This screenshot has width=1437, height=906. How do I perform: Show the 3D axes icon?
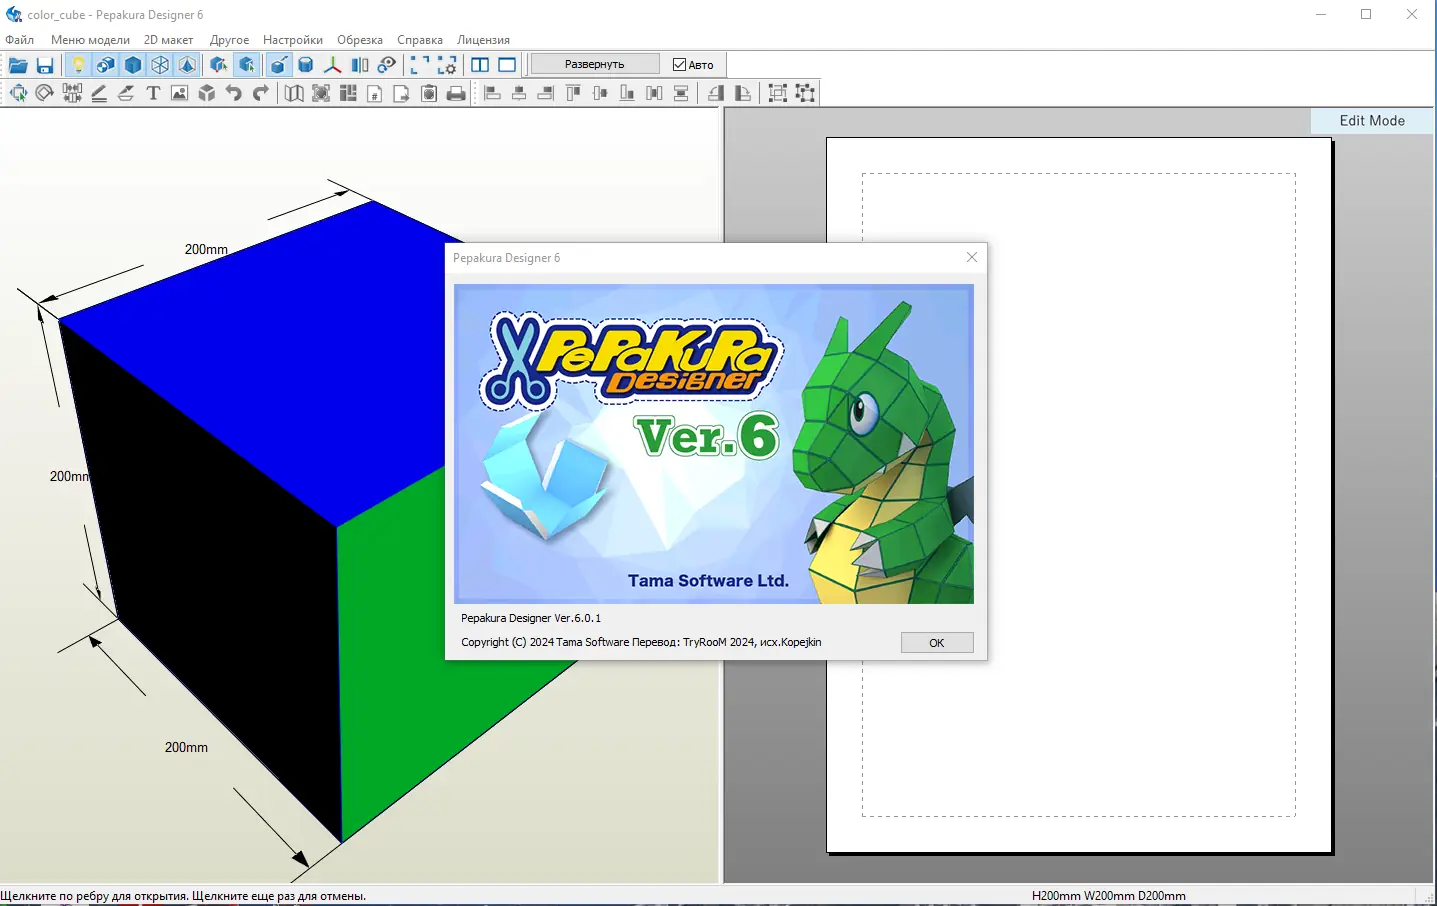pos(333,65)
